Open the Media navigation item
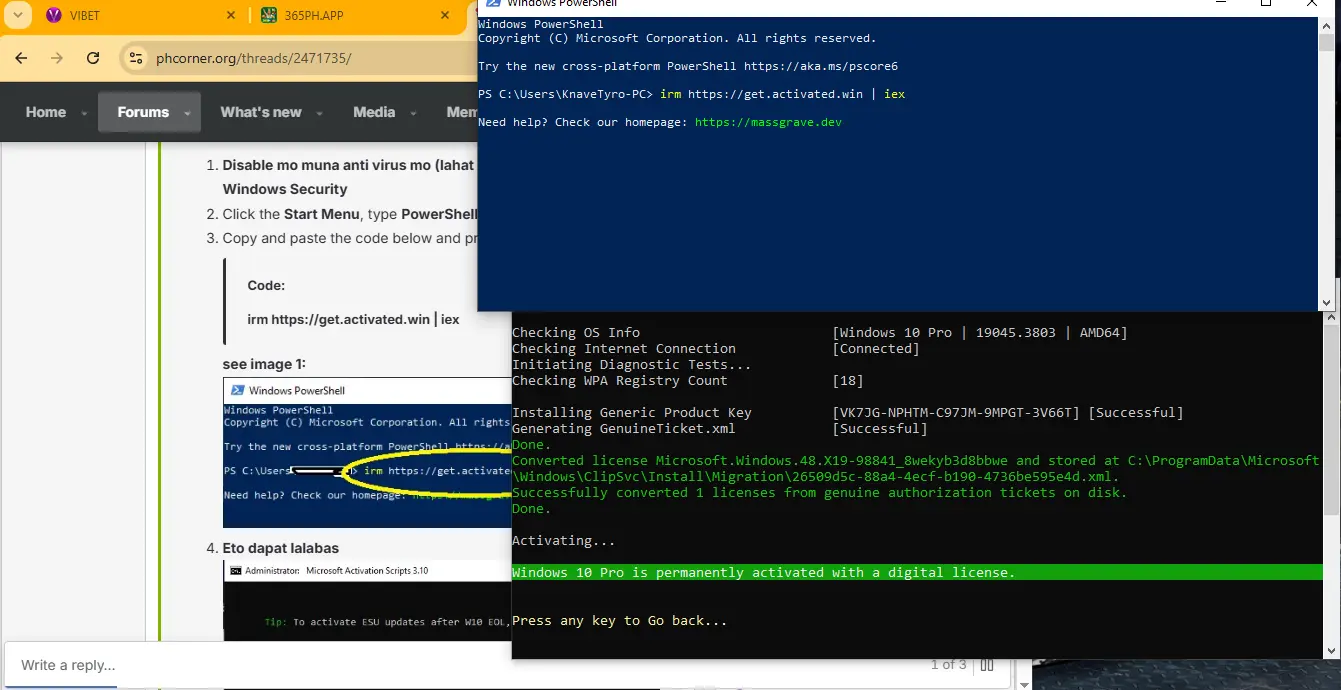Screen dimensions: 1341x690 [374, 112]
